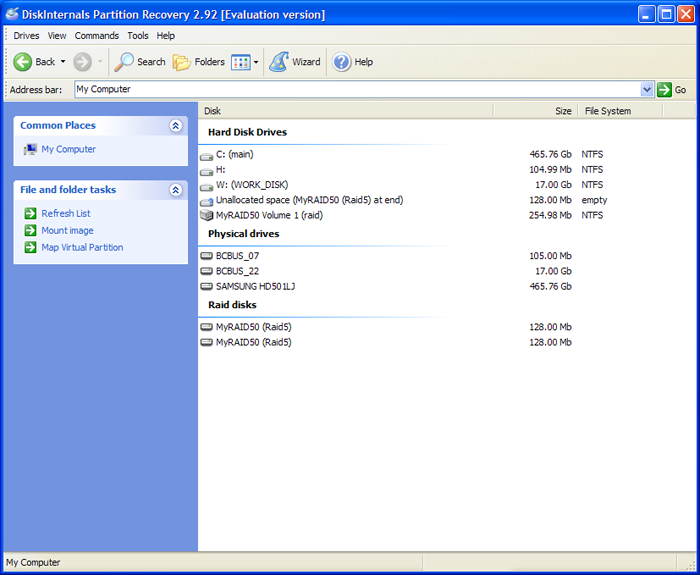This screenshot has height=575, width=700.
Task: Click the Wizard toolbar label
Action: click(x=306, y=62)
